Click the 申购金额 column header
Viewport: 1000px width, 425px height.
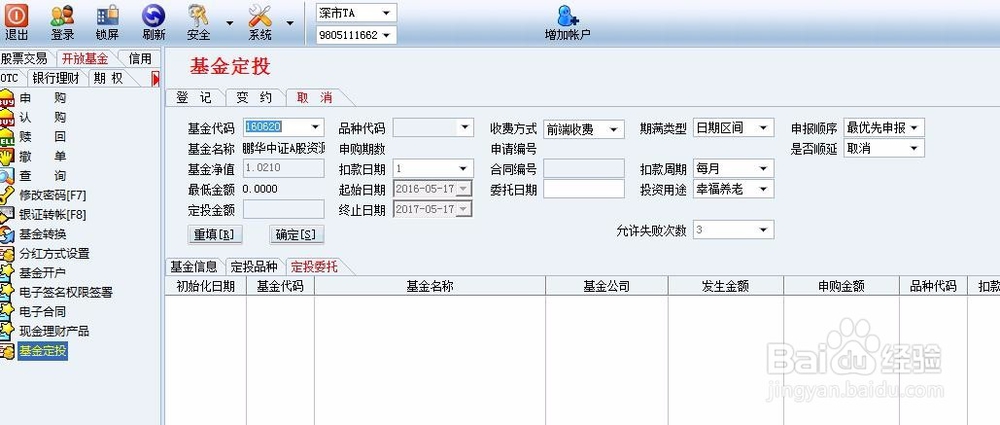tap(841, 286)
